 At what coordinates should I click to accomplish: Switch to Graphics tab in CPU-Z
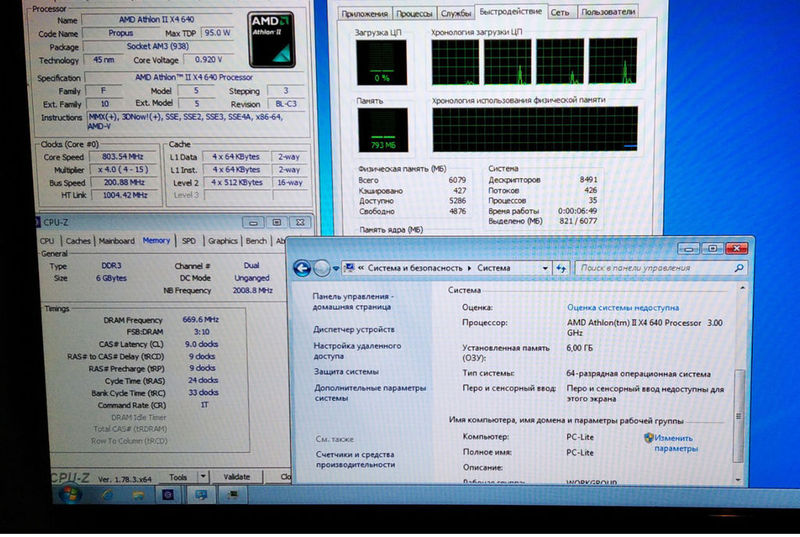222,241
